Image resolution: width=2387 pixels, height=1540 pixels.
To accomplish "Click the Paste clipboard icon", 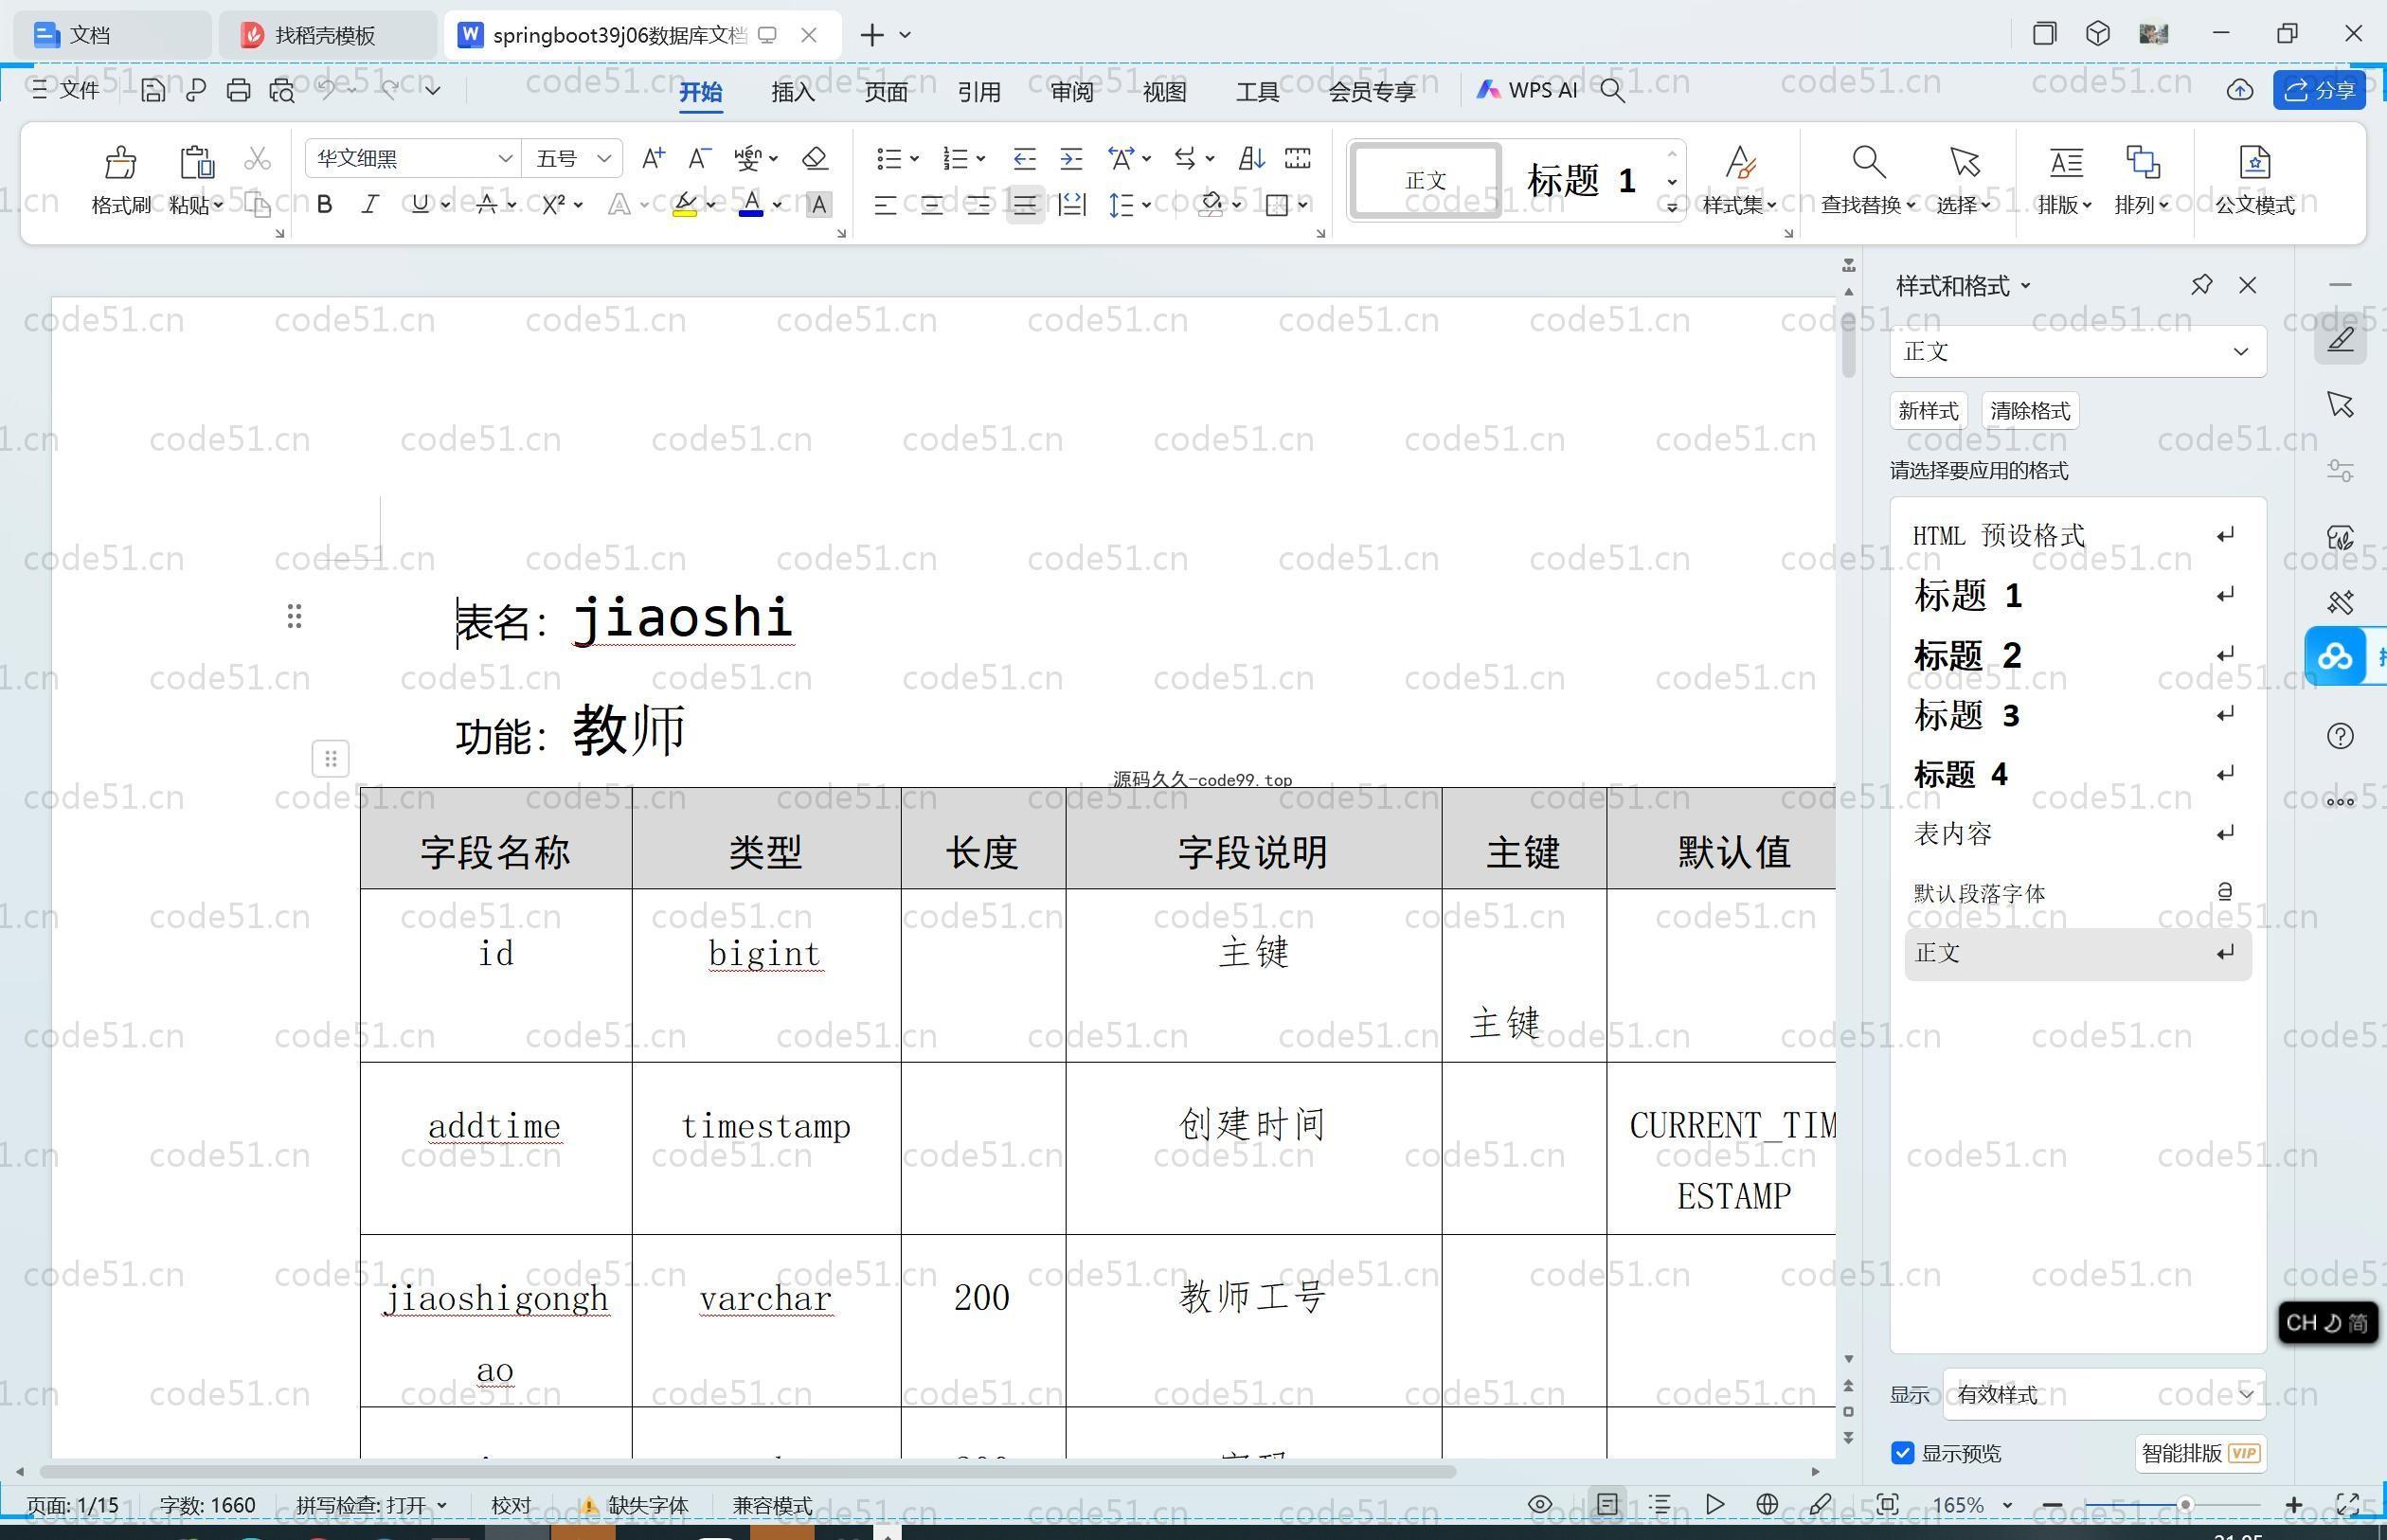I will tap(196, 162).
